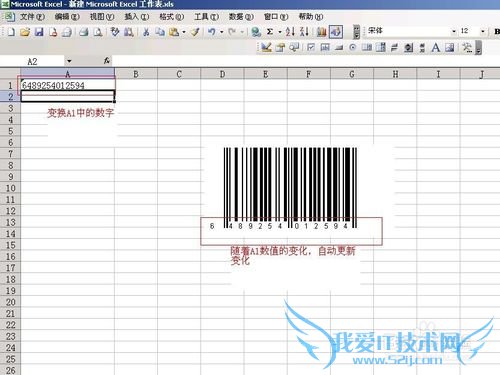
Task: Open More Controls in Control Toolbox
Action: [467, 48]
